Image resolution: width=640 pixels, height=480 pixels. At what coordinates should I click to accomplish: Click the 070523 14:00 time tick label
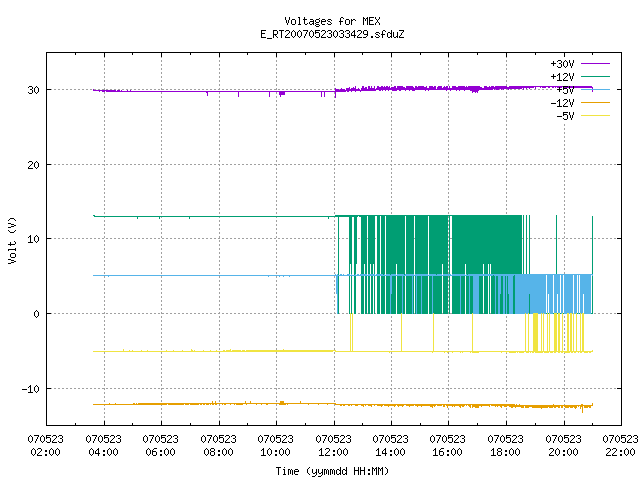point(391,446)
